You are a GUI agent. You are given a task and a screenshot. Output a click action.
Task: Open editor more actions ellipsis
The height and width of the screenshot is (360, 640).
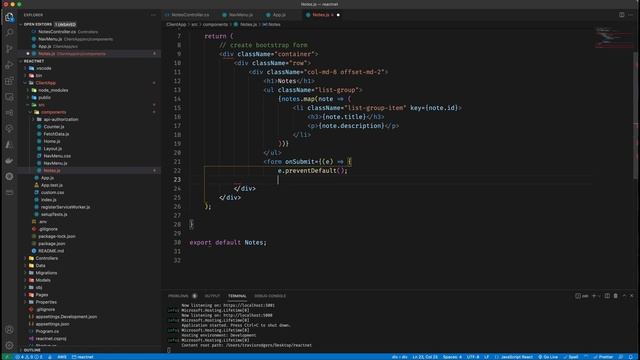click(631, 15)
